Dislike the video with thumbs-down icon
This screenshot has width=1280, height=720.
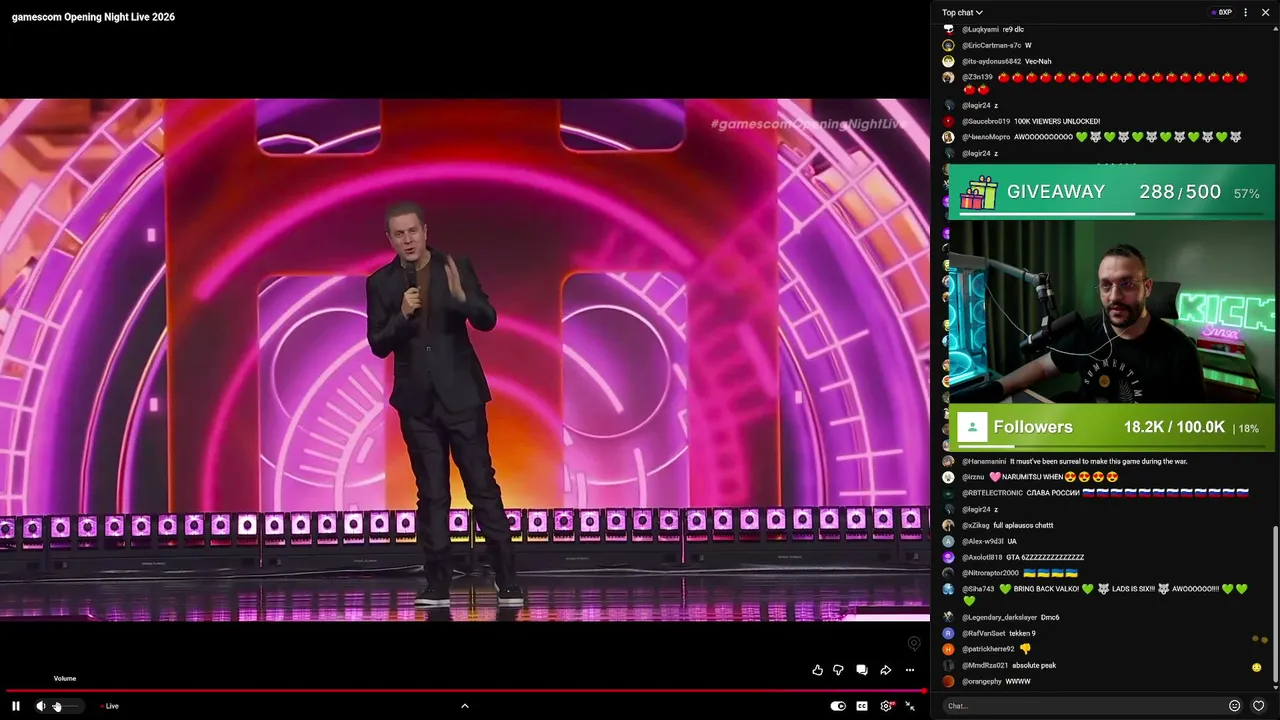tap(838, 670)
